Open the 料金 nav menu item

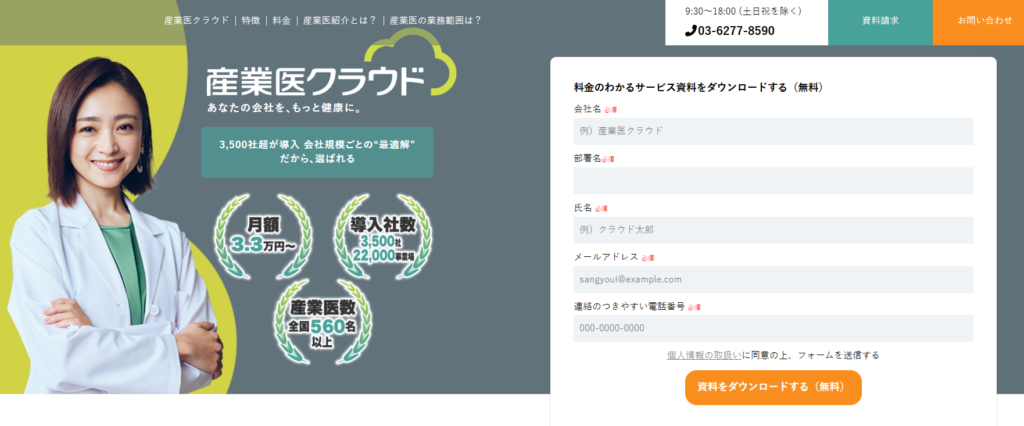[281, 20]
